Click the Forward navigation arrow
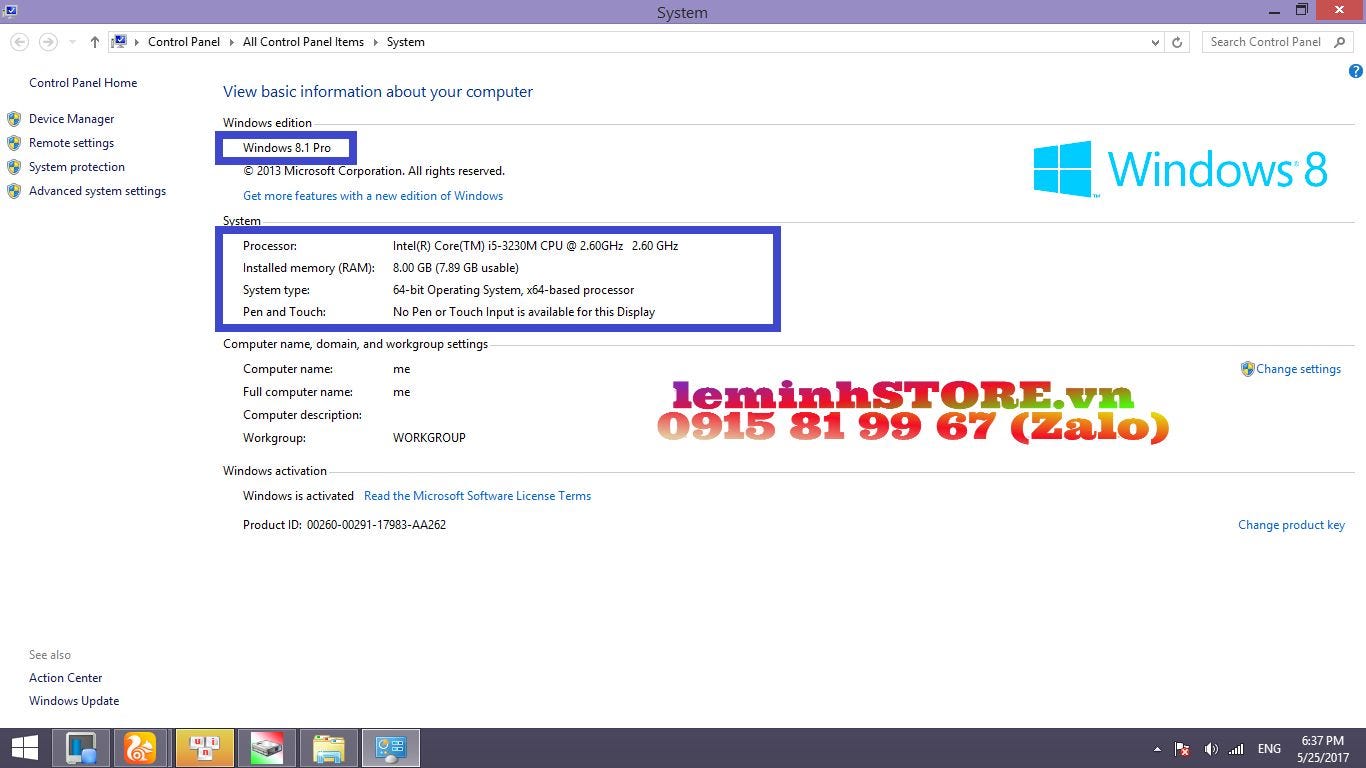This screenshot has width=1366, height=768. (x=48, y=42)
